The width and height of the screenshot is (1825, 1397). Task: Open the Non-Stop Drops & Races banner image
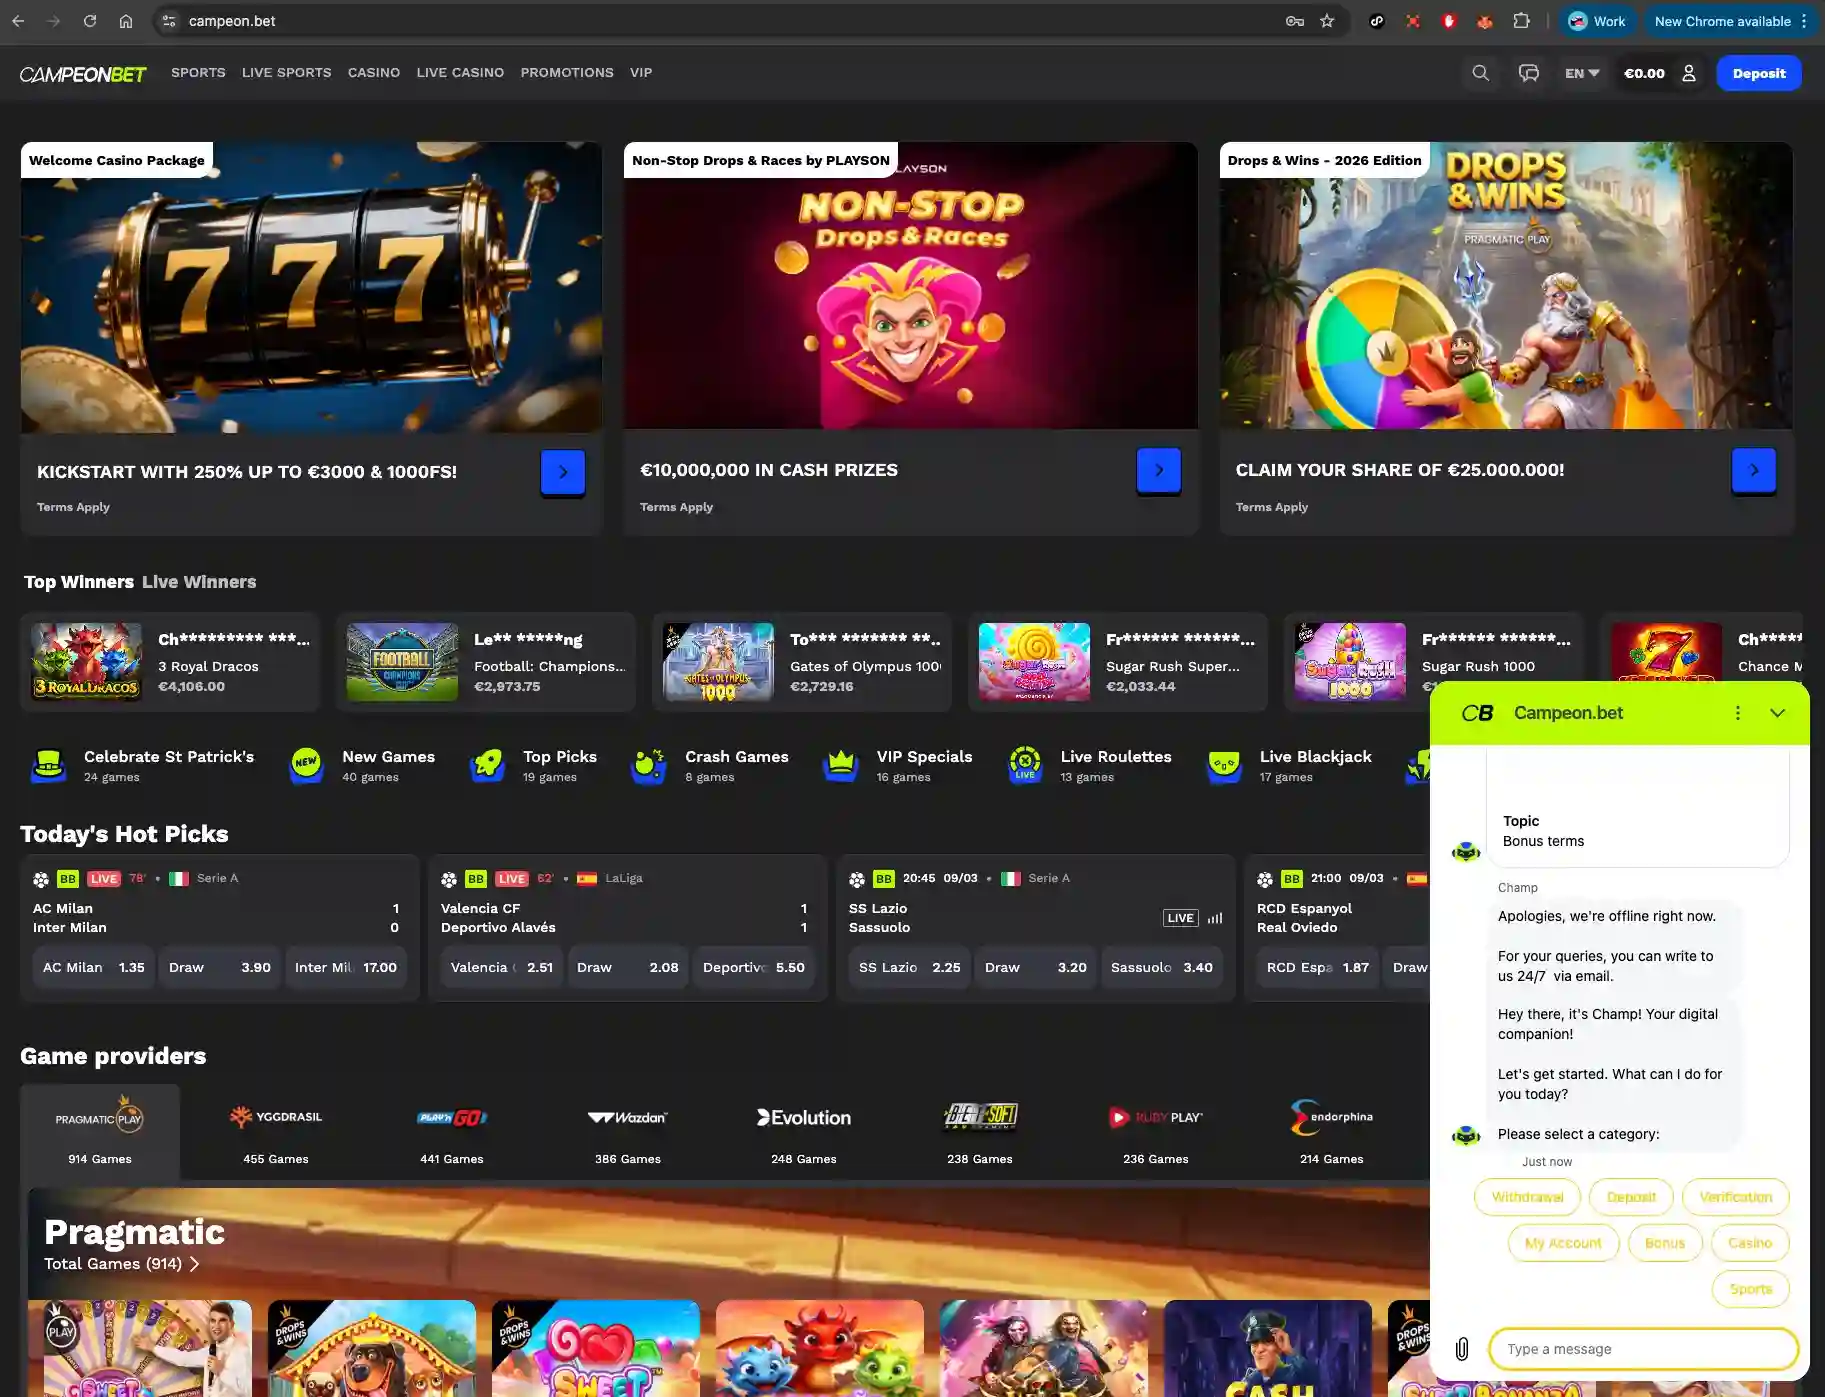coord(910,286)
